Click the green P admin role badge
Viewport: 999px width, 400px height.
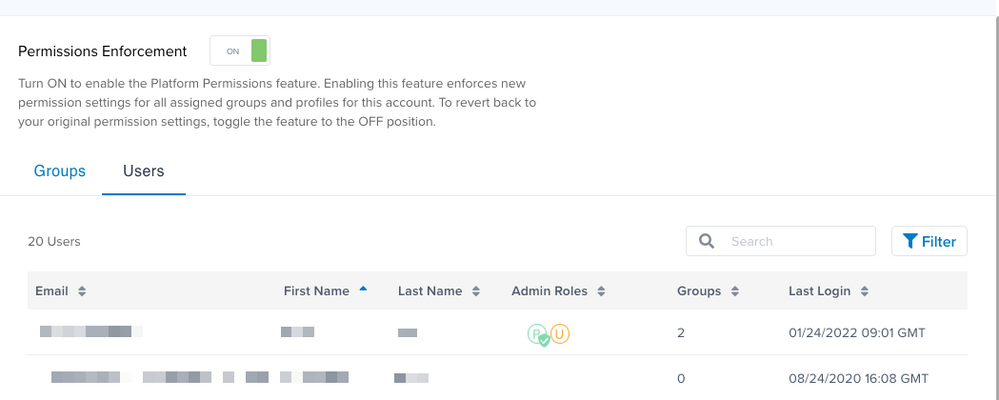537,333
